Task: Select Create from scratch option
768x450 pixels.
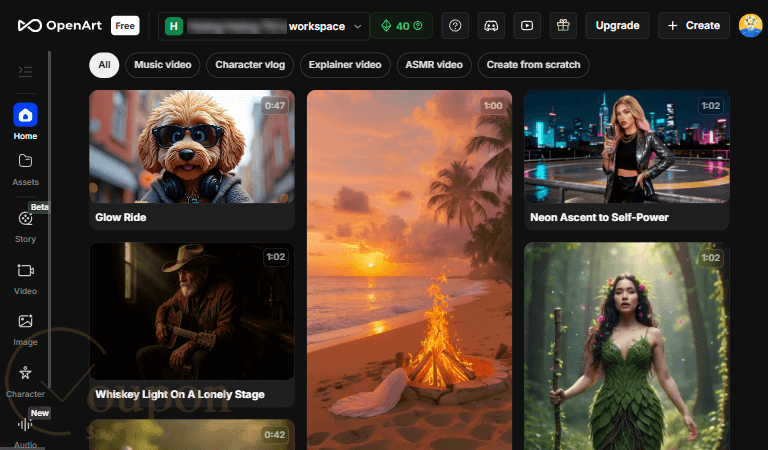Action: click(533, 65)
